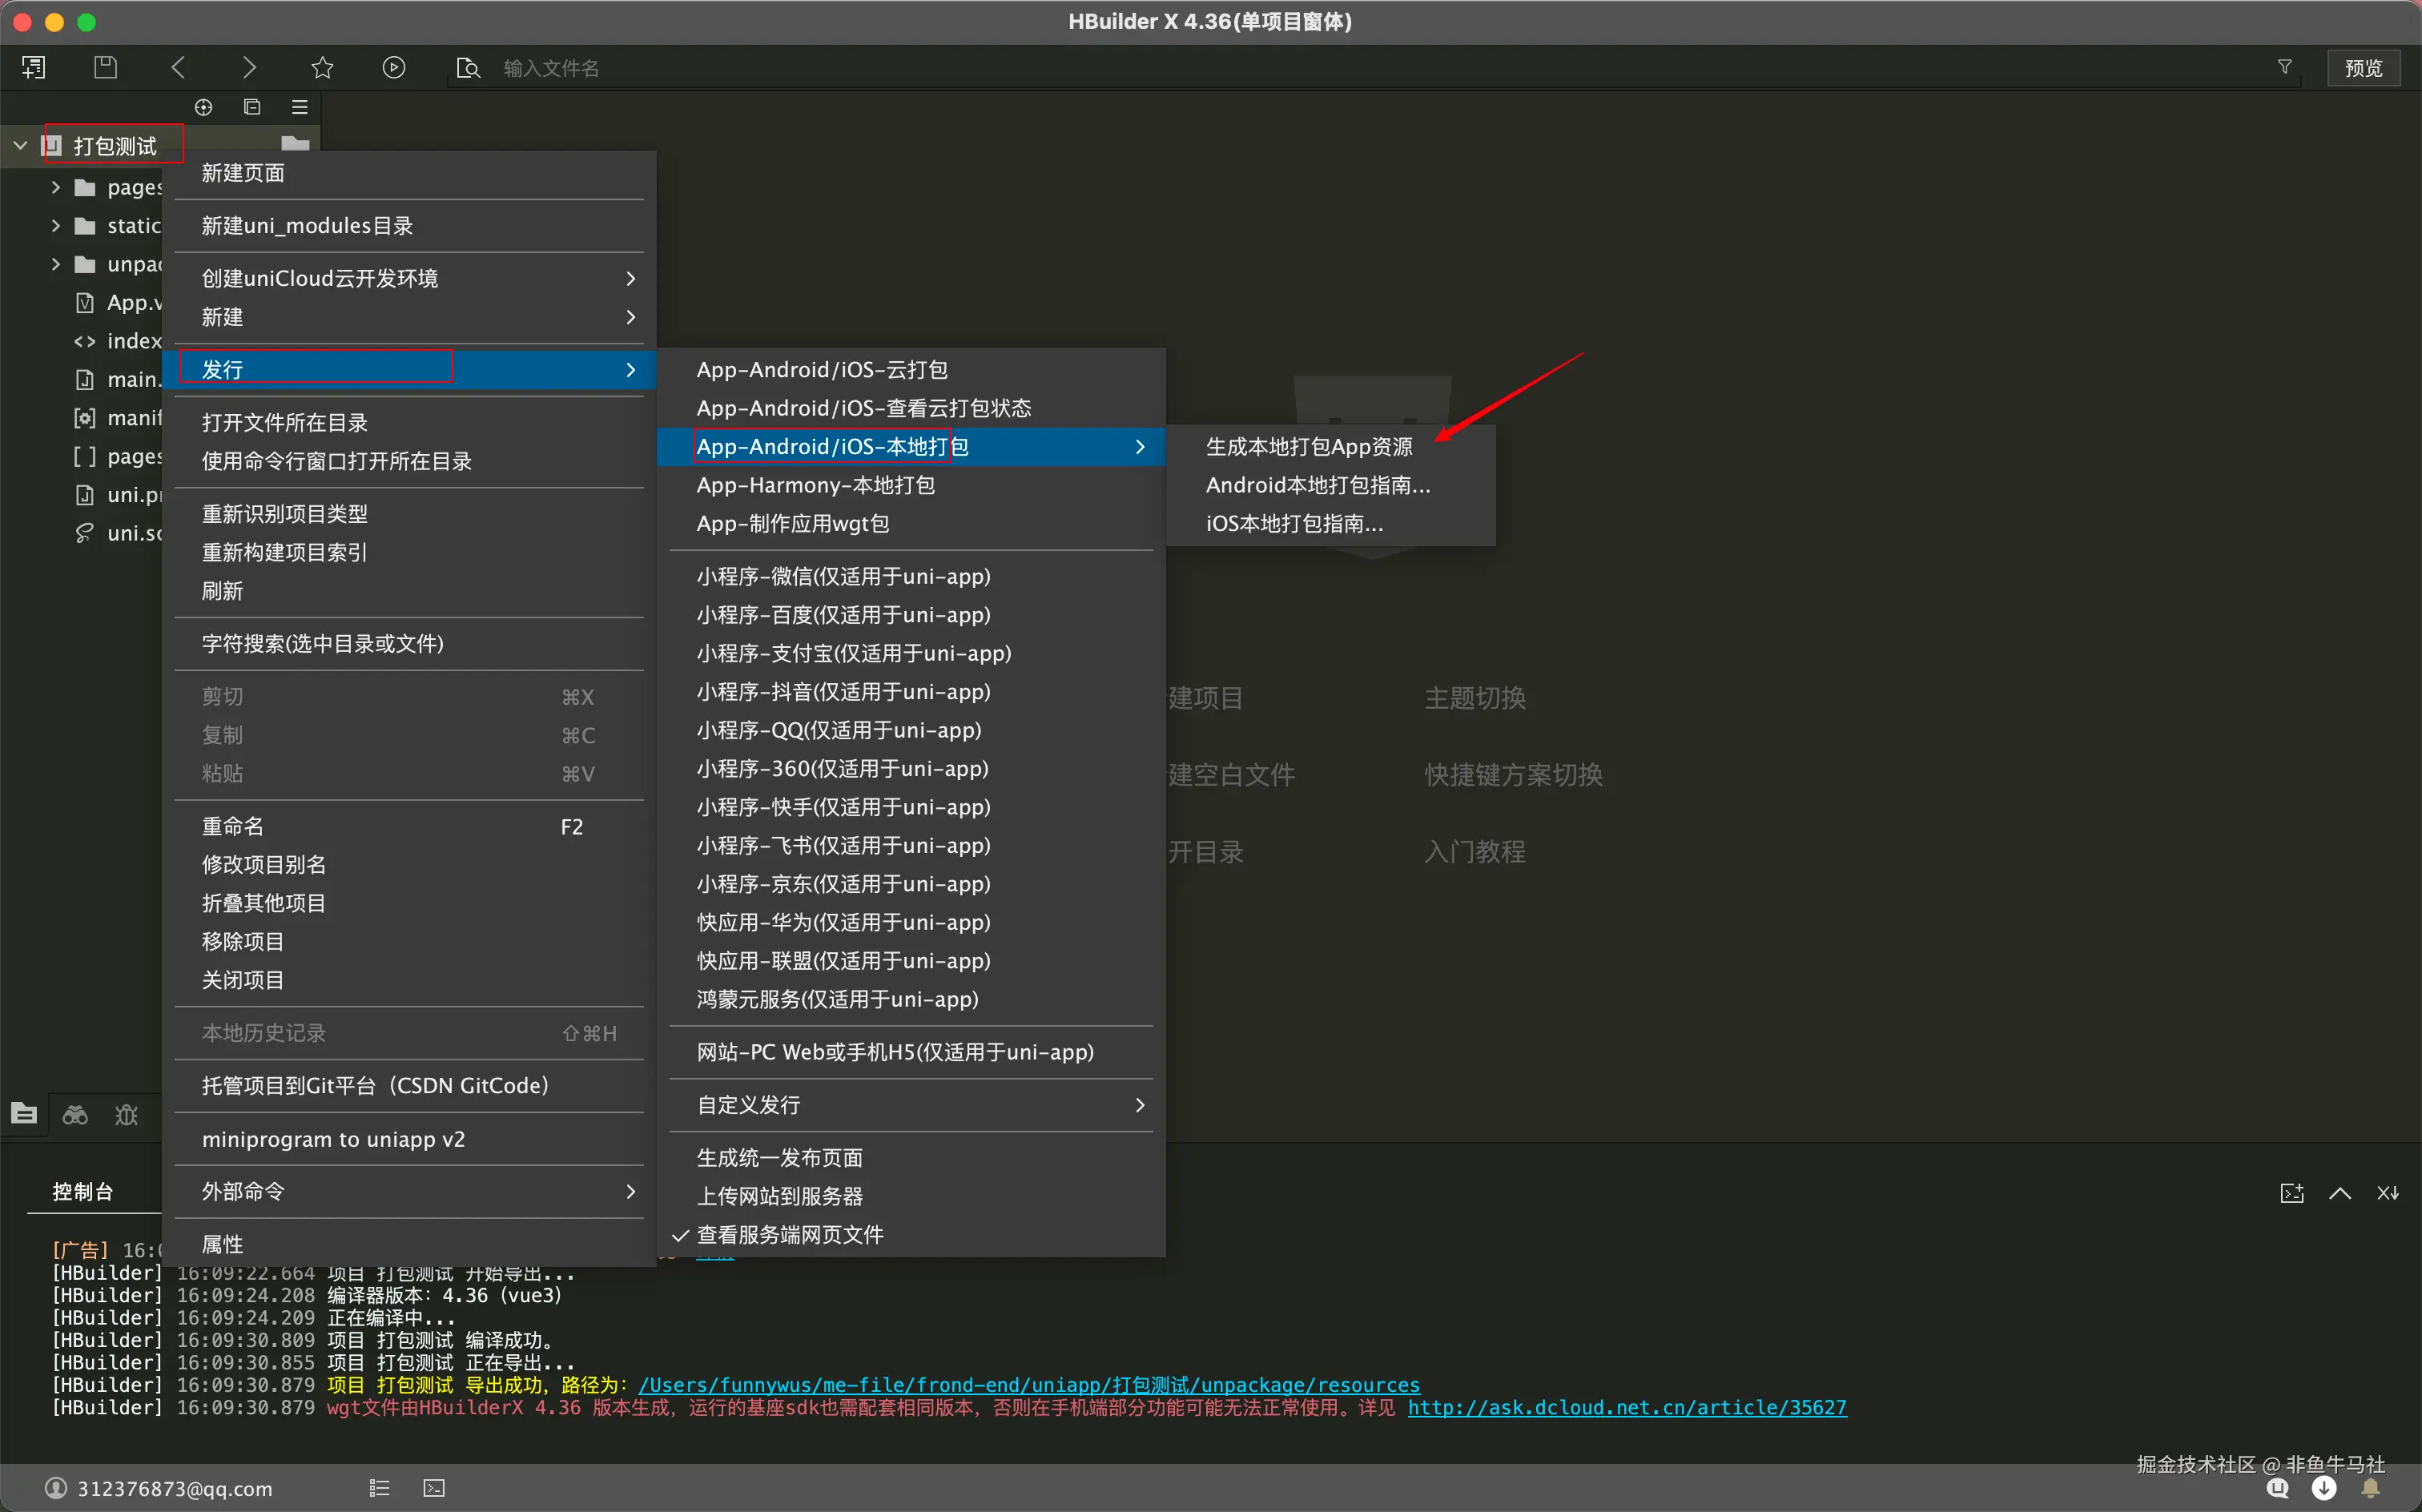Toggle 查看服务端网页文件 checked menu item
The width and height of the screenshot is (2422, 1512).
(789, 1235)
